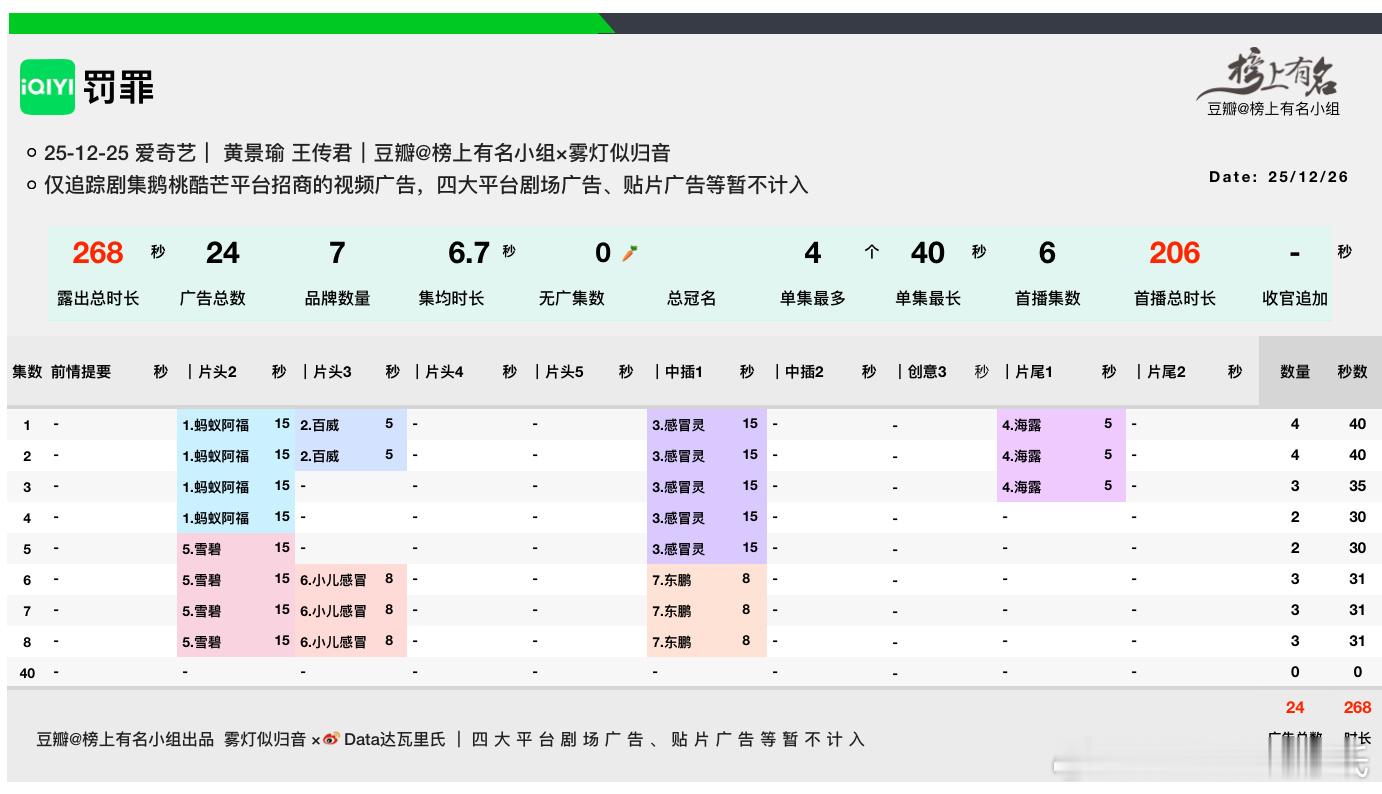Click the note line starting with 仅追踪剧集
1382x794 pixels.
[426, 185]
